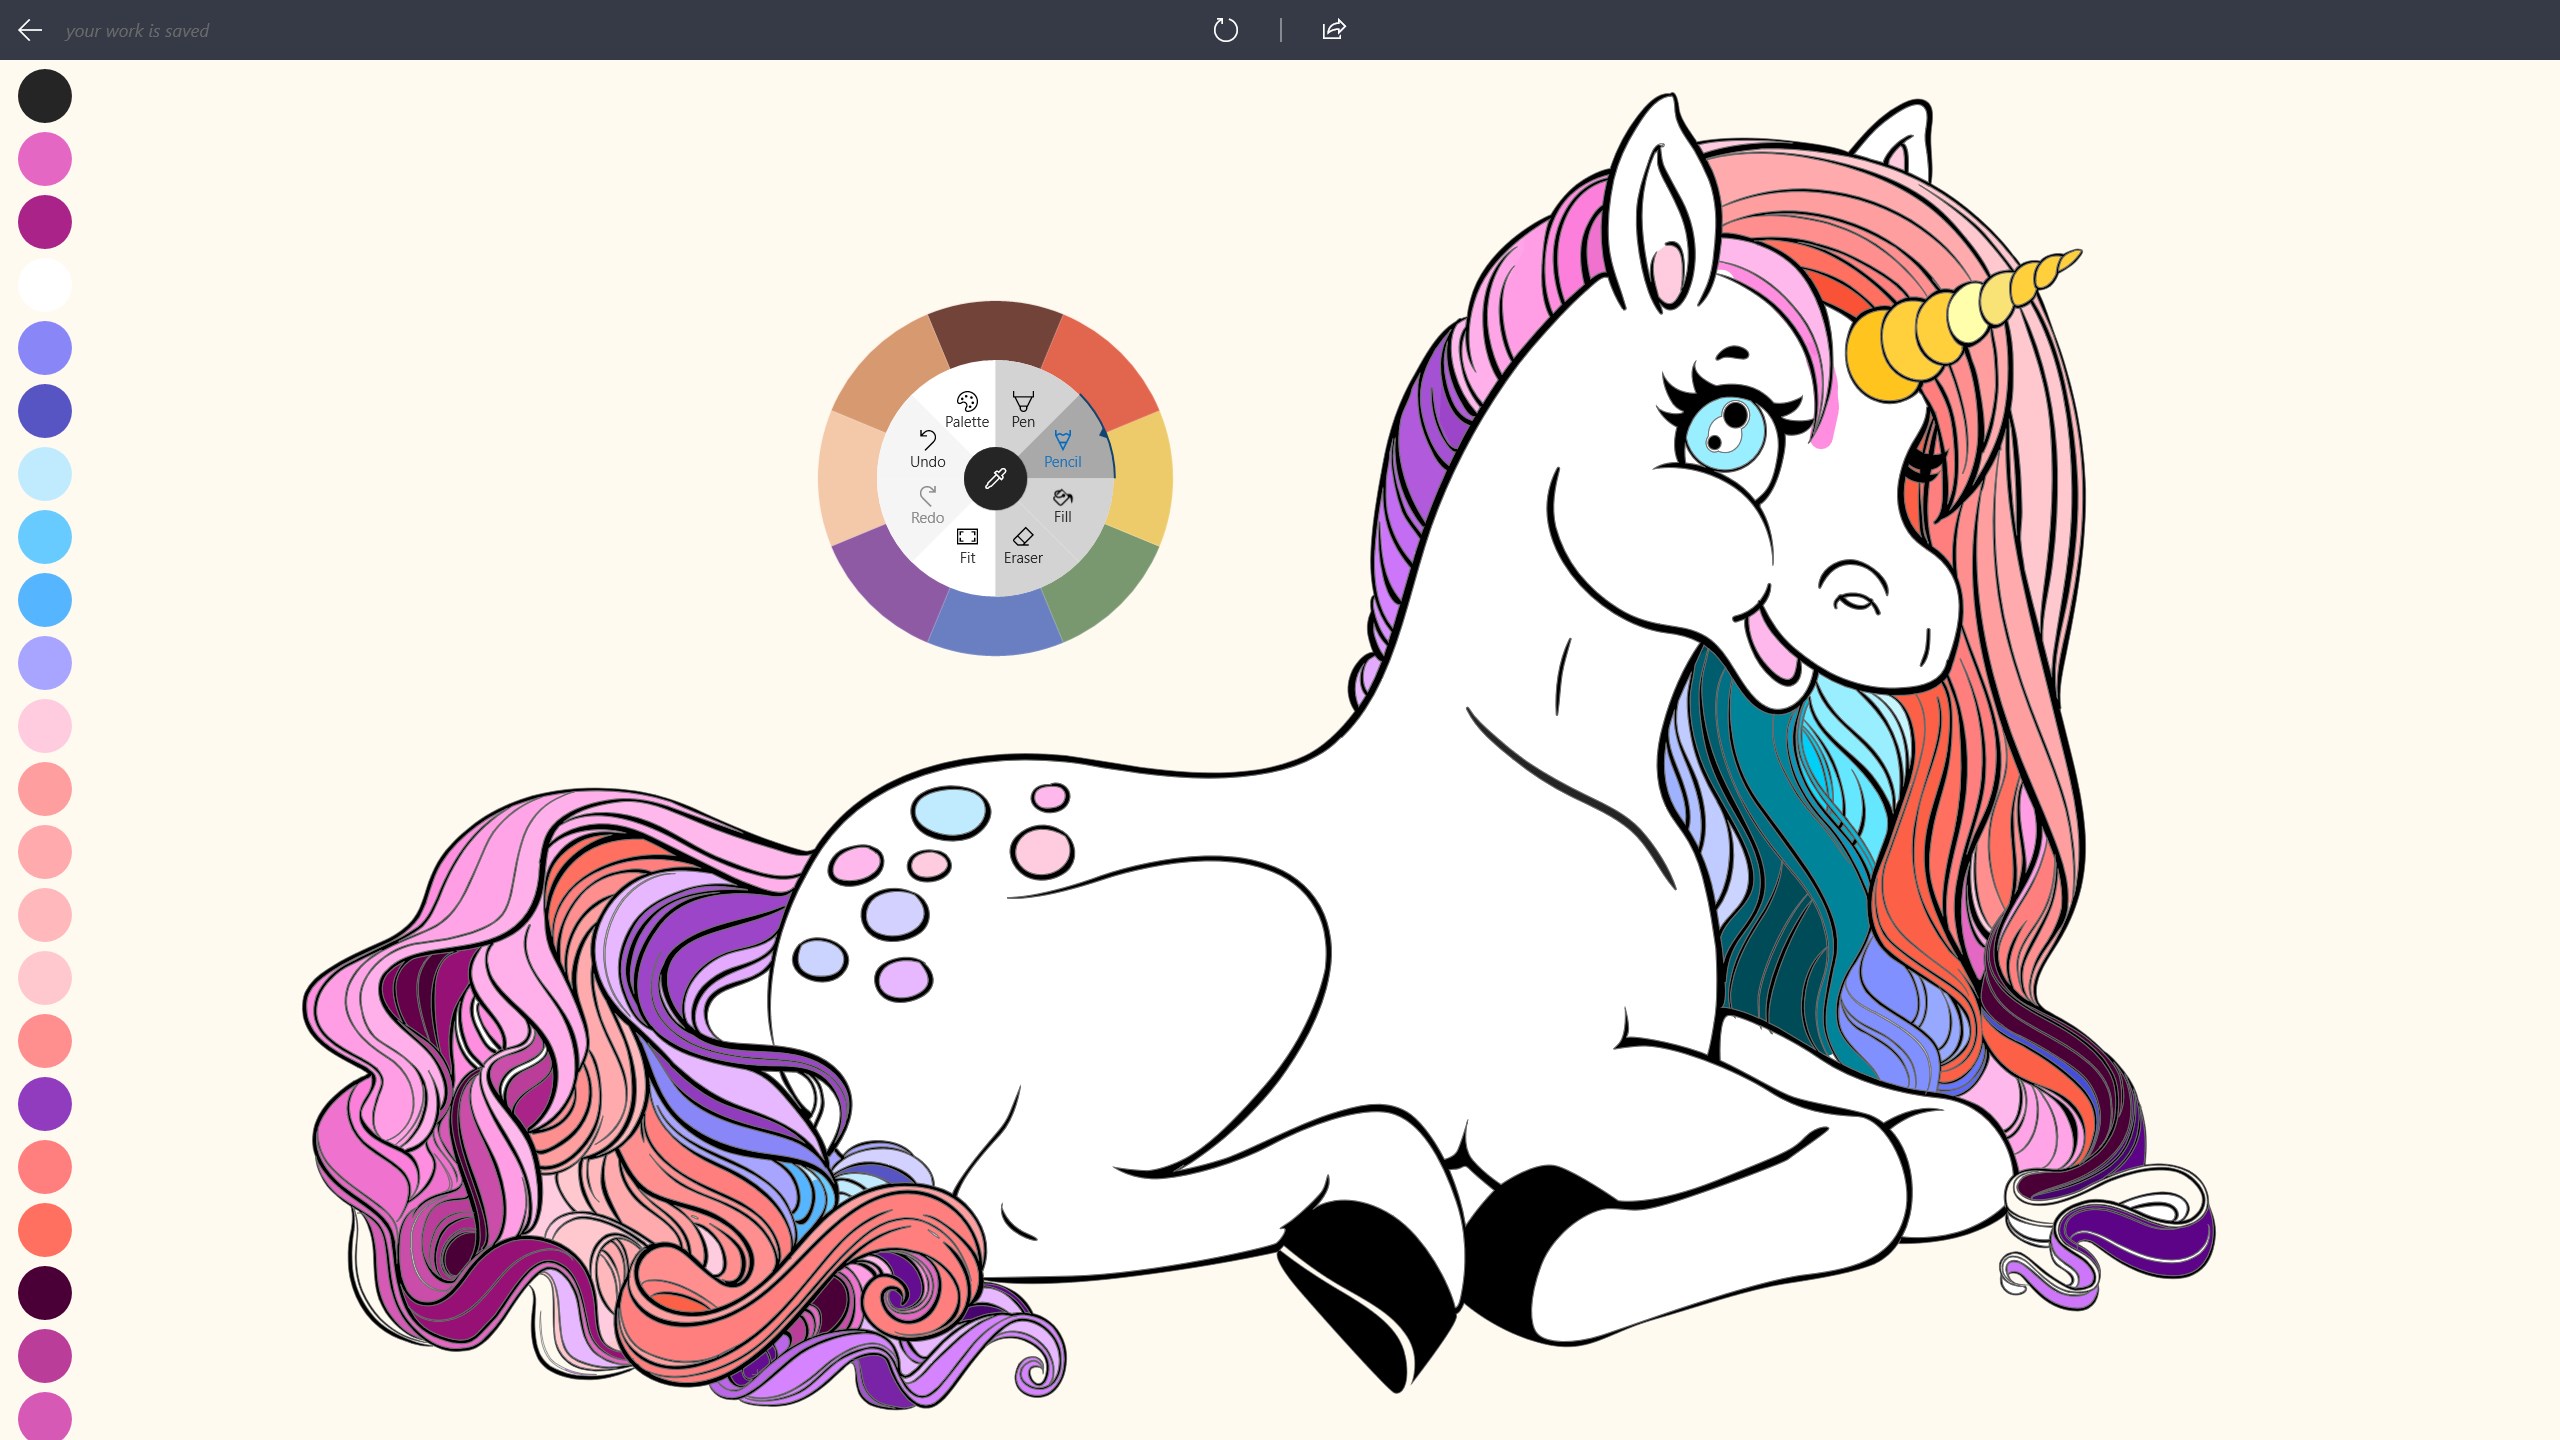Click Fit to fit canvas to screen

click(967, 545)
